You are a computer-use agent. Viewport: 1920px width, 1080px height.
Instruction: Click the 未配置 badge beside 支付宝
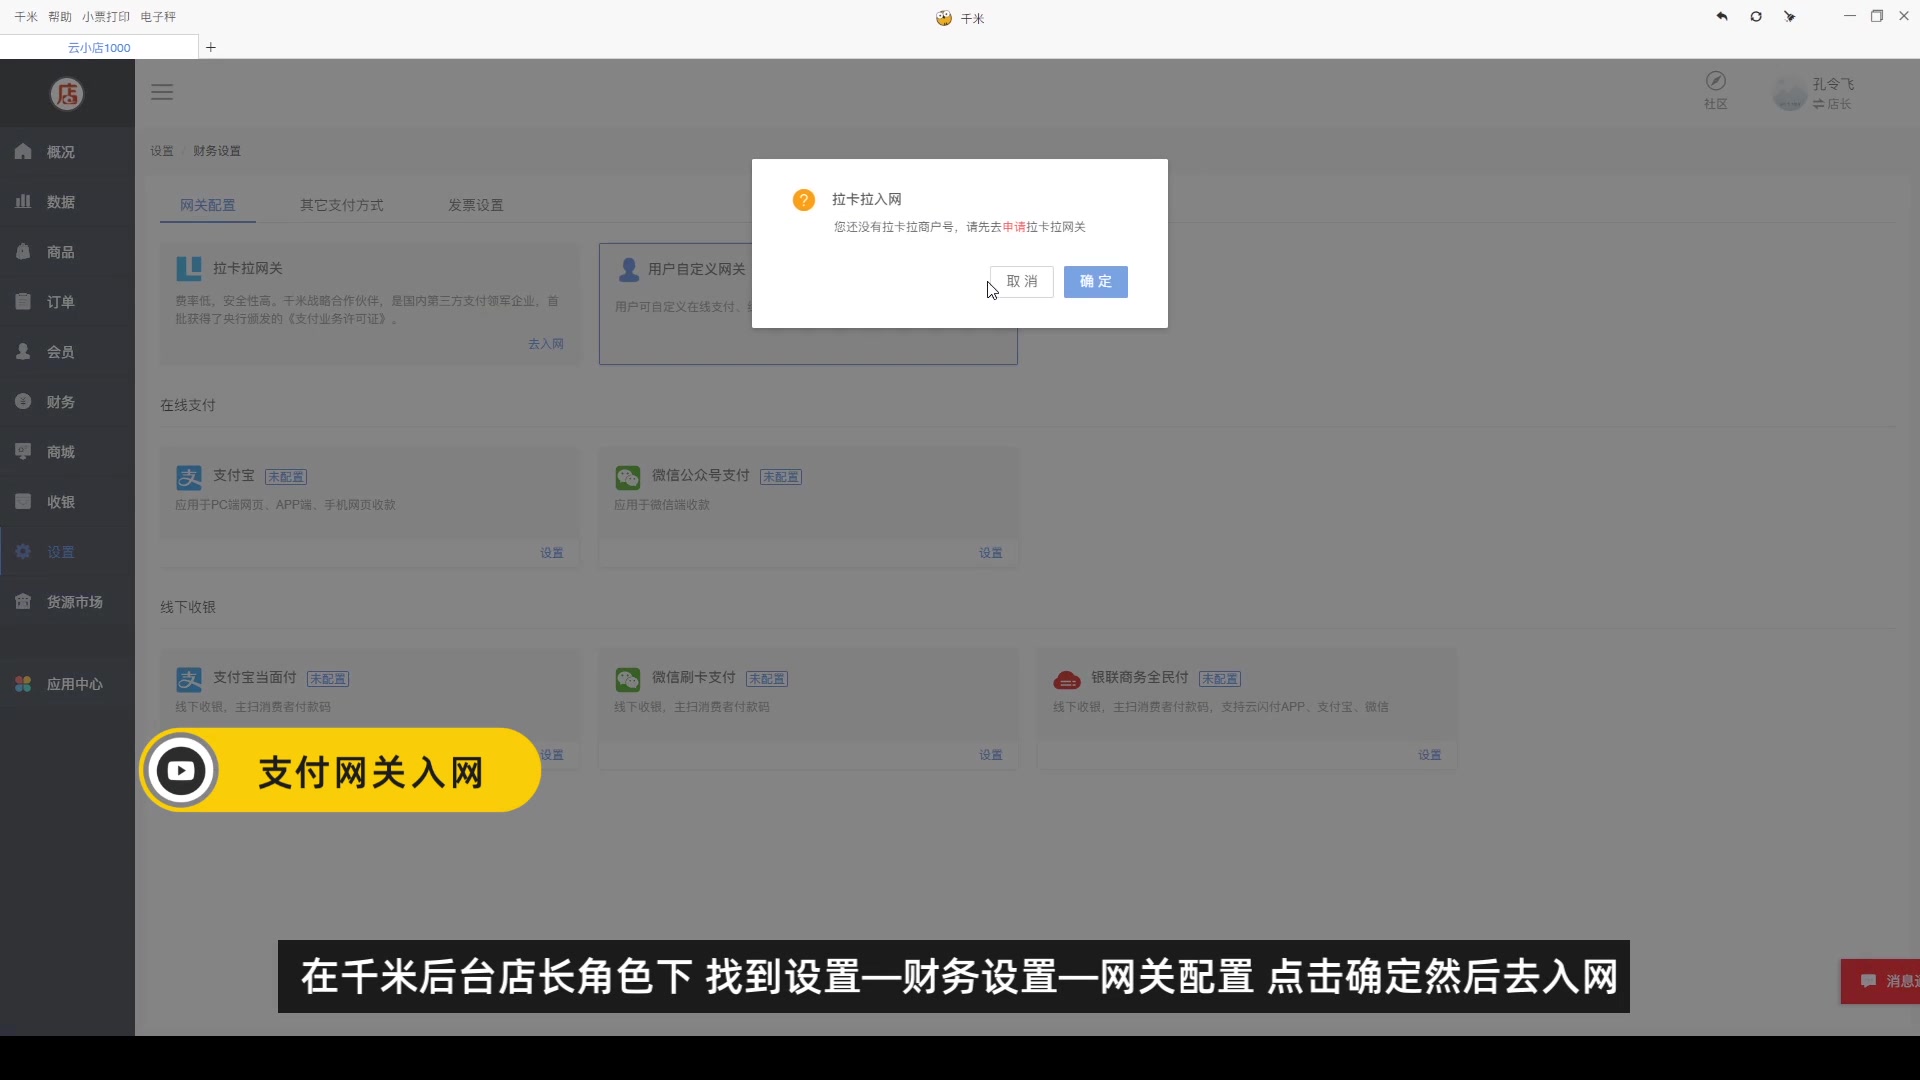286,477
